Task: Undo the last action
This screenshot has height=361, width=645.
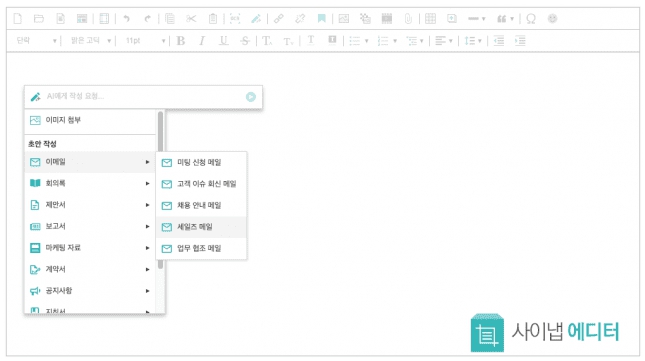Action: (126, 19)
